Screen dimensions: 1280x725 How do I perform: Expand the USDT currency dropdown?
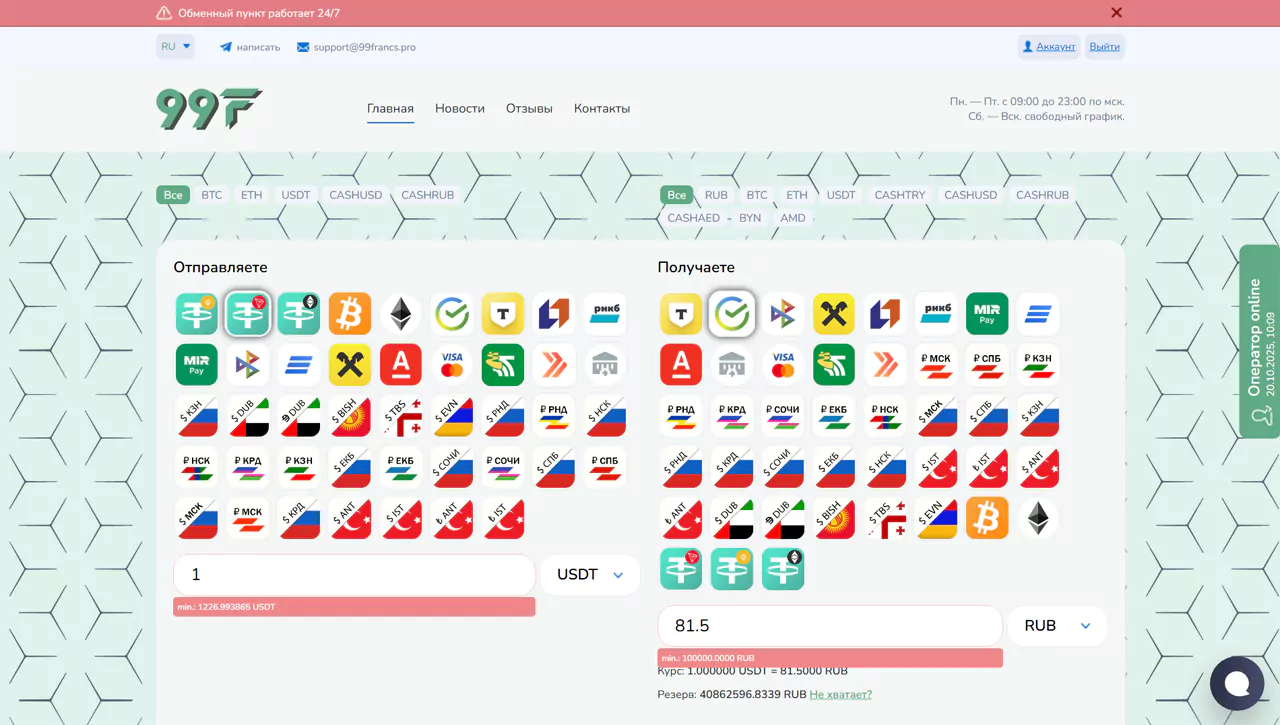tap(590, 575)
